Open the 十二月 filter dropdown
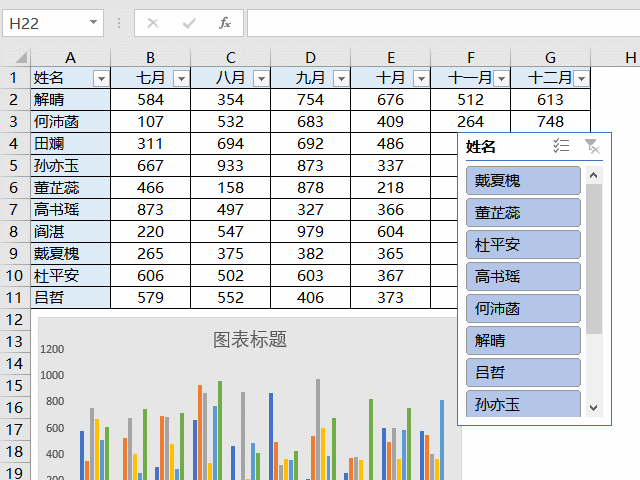 click(x=581, y=78)
